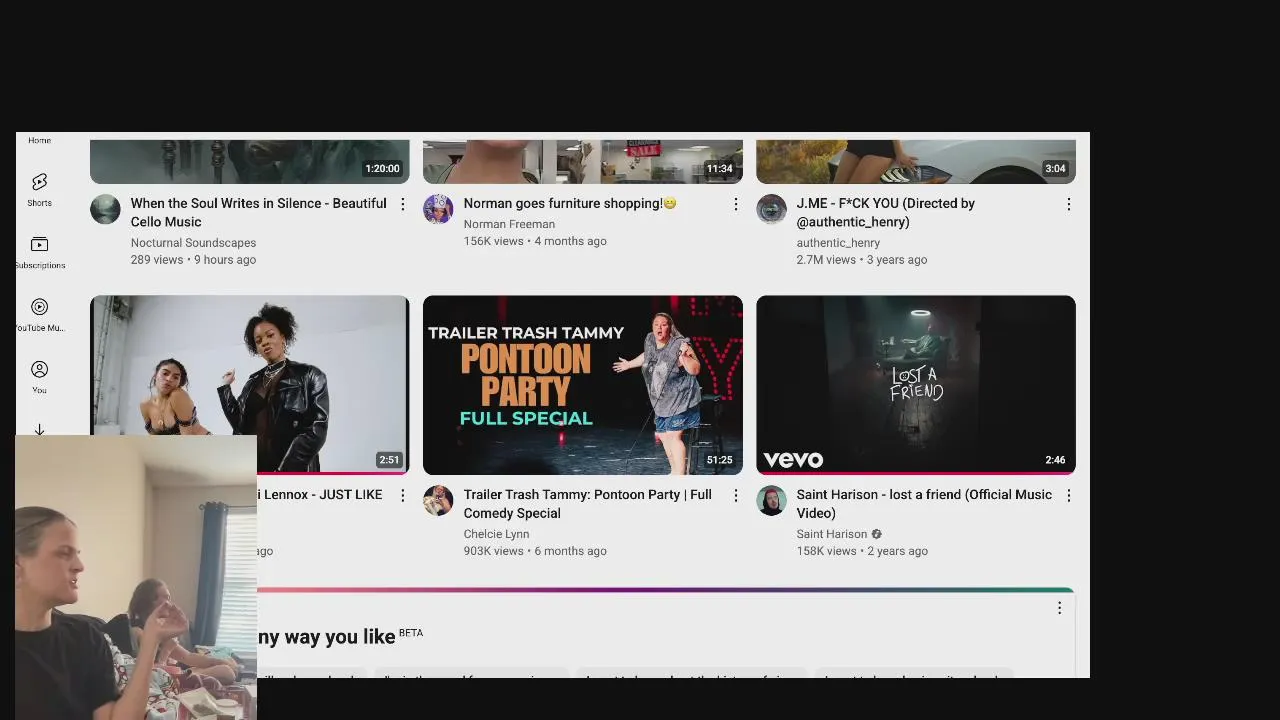Viewport: 1280px width, 720px height.
Task: Open authentic_henry channel avatar
Action: coord(771,209)
